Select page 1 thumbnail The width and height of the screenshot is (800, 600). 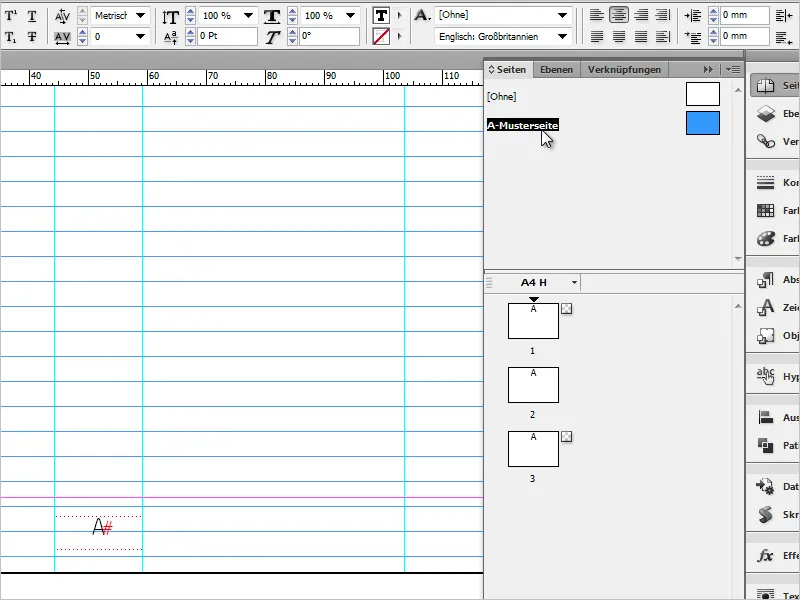[533, 321]
